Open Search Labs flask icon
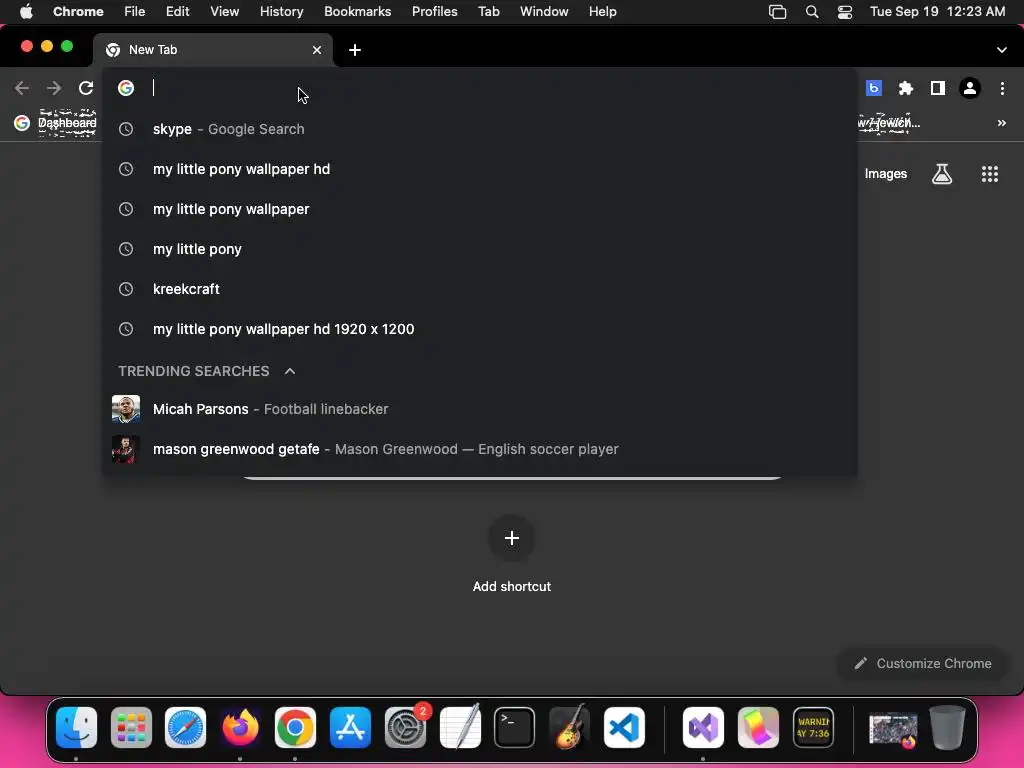Viewport: 1024px width, 768px height. click(941, 174)
